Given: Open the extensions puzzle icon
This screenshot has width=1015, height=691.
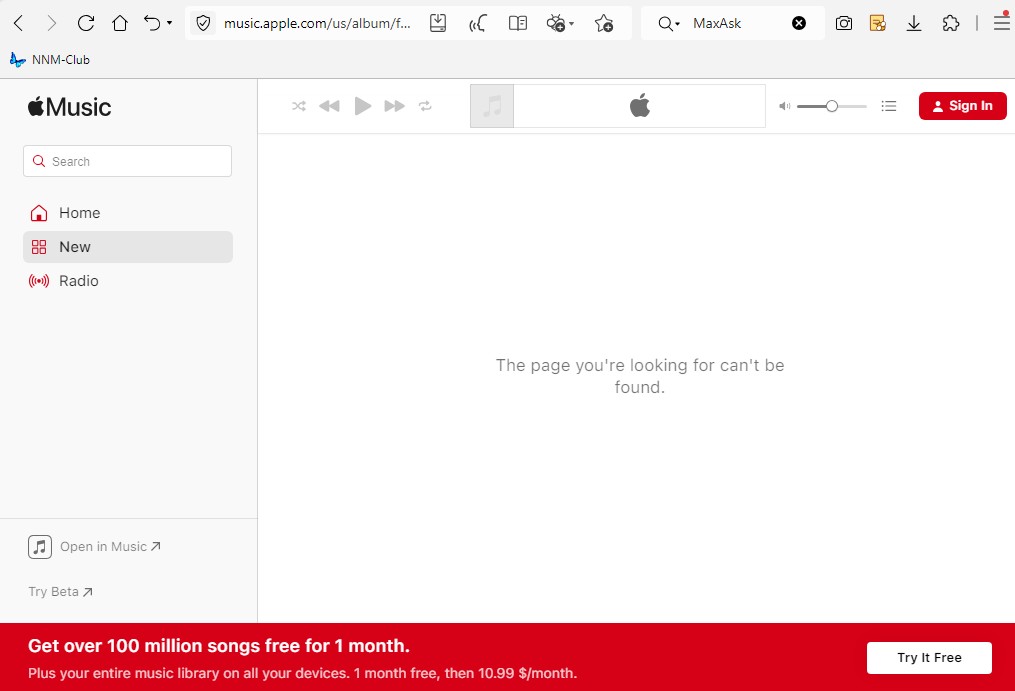Looking at the screenshot, I should pyautogui.click(x=951, y=23).
